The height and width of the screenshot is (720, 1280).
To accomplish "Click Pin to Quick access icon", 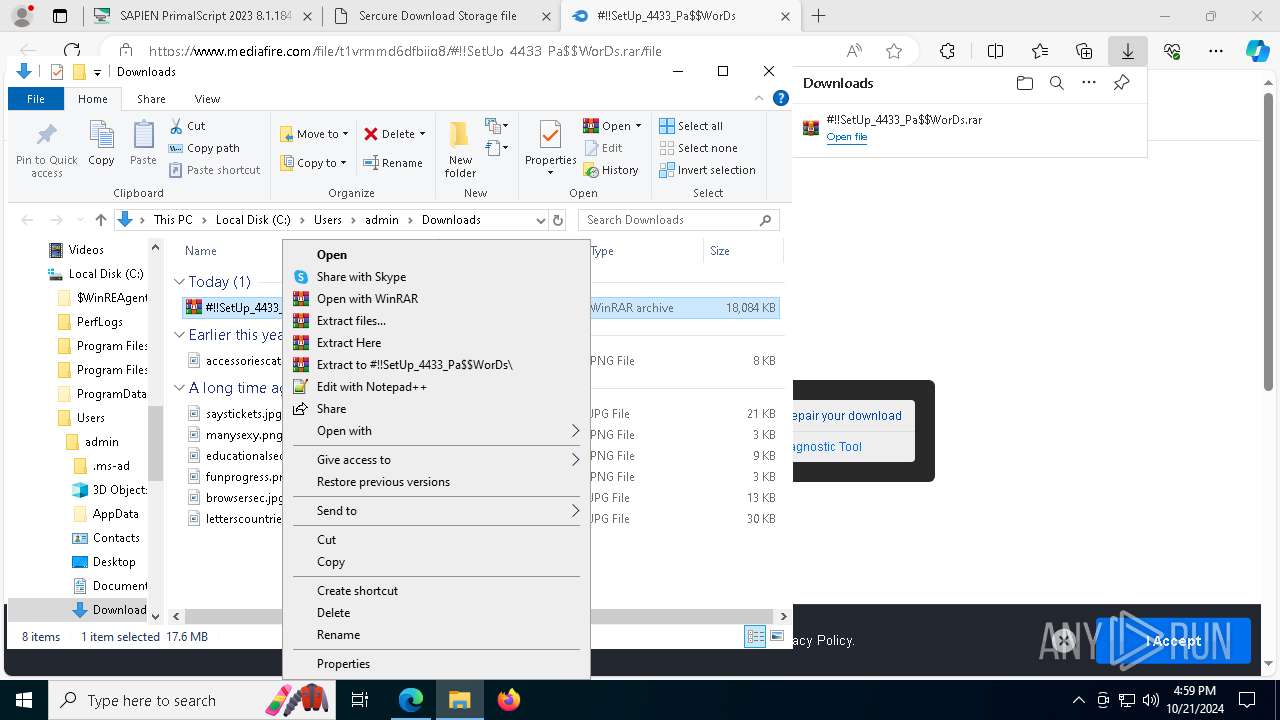I will [x=46, y=150].
